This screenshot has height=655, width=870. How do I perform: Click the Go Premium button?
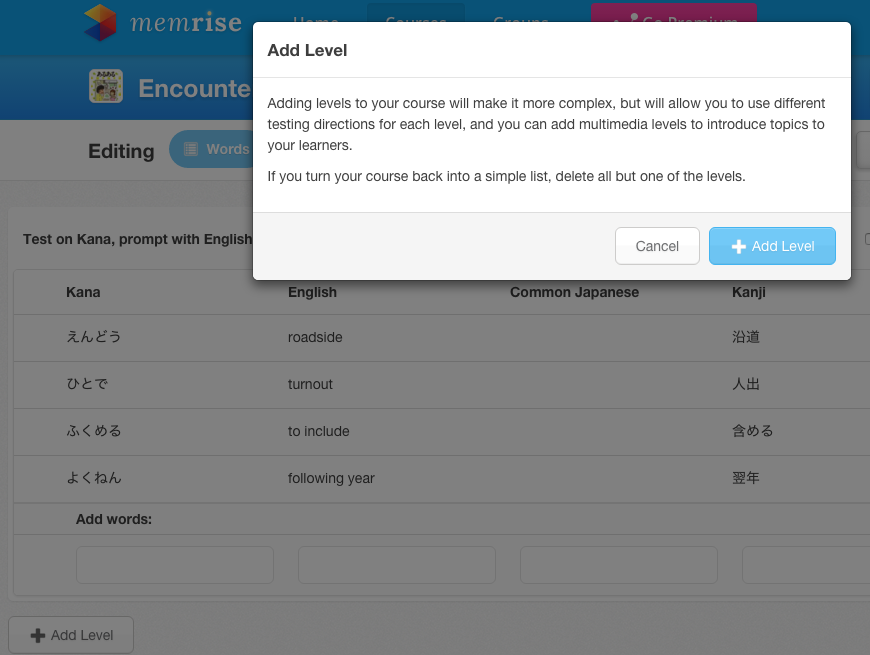tap(674, 13)
